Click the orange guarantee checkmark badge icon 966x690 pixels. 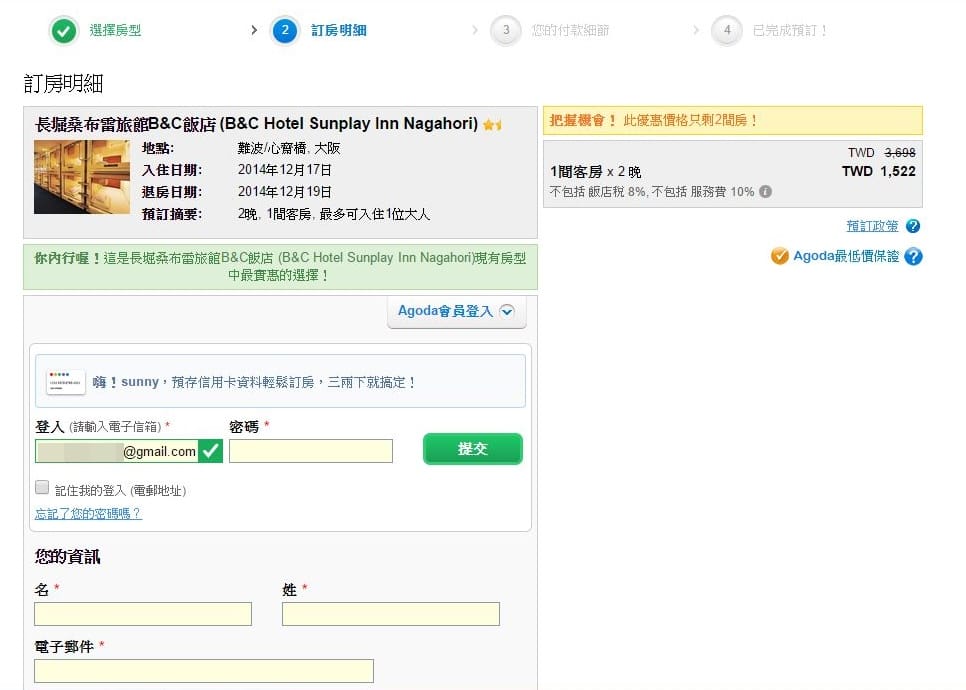coord(780,257)
